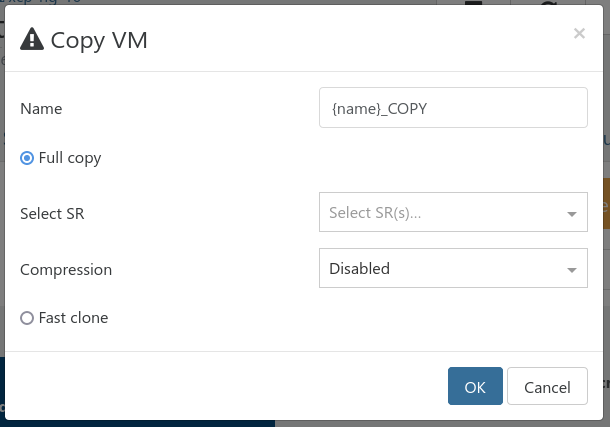Click the arrow on the Select SR box
The width and height of the screenshot is (610, 427).
(x=572, y=213)
